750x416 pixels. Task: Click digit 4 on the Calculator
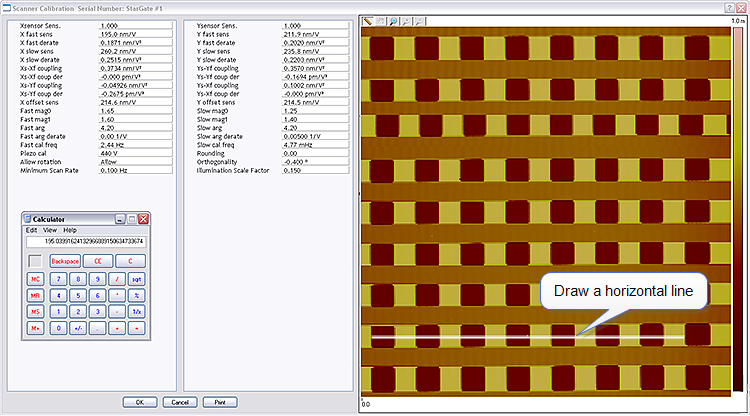pyautogui.click(x=59, y=296)
